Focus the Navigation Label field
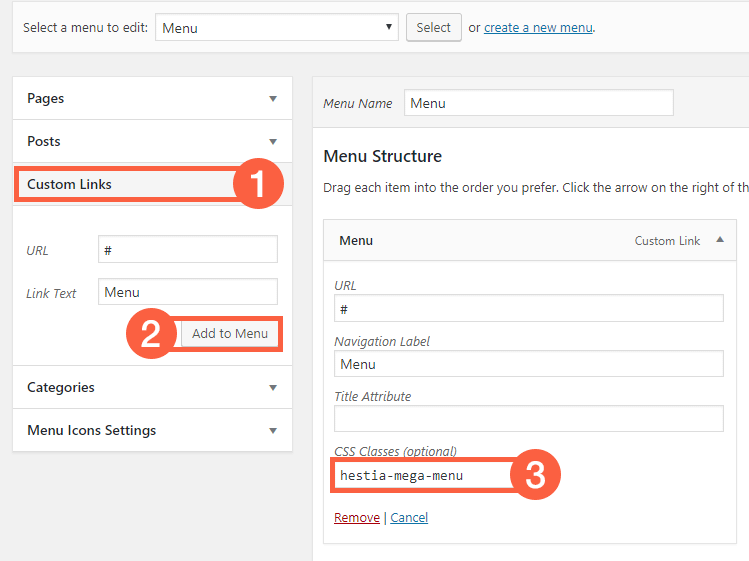 click(x=528, y=364)
